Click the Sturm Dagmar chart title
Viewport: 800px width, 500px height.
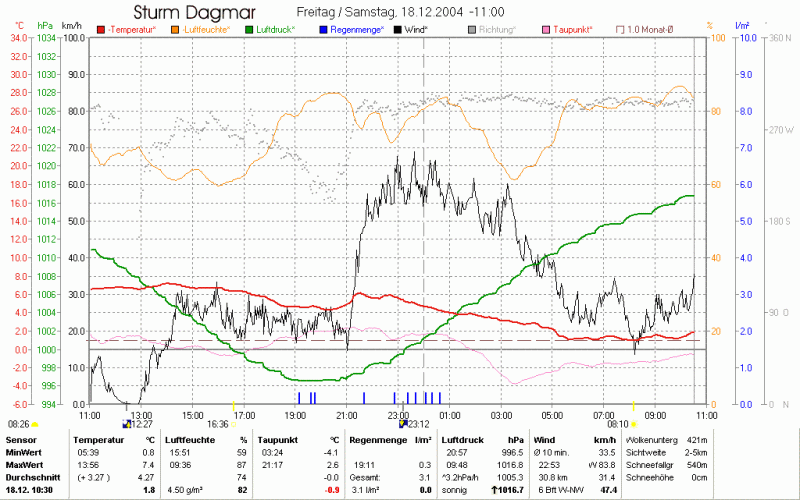click(194, 12)
